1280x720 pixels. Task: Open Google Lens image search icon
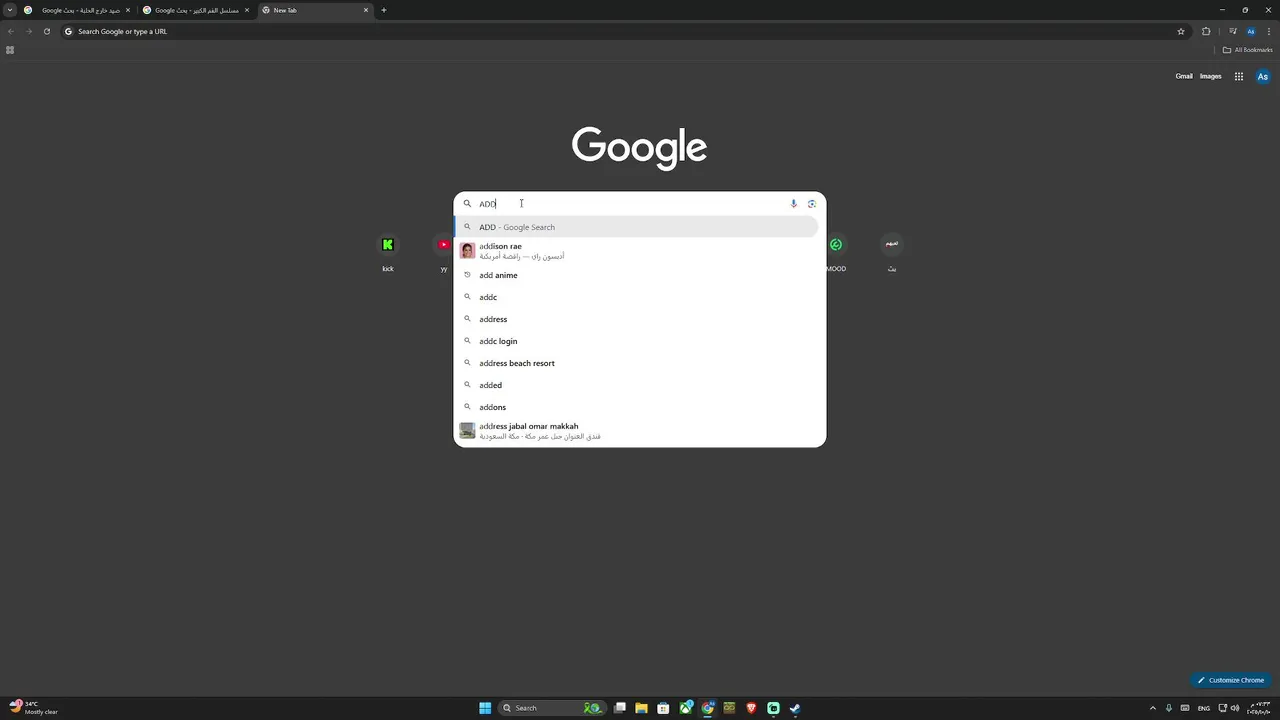tap(812, 204)
